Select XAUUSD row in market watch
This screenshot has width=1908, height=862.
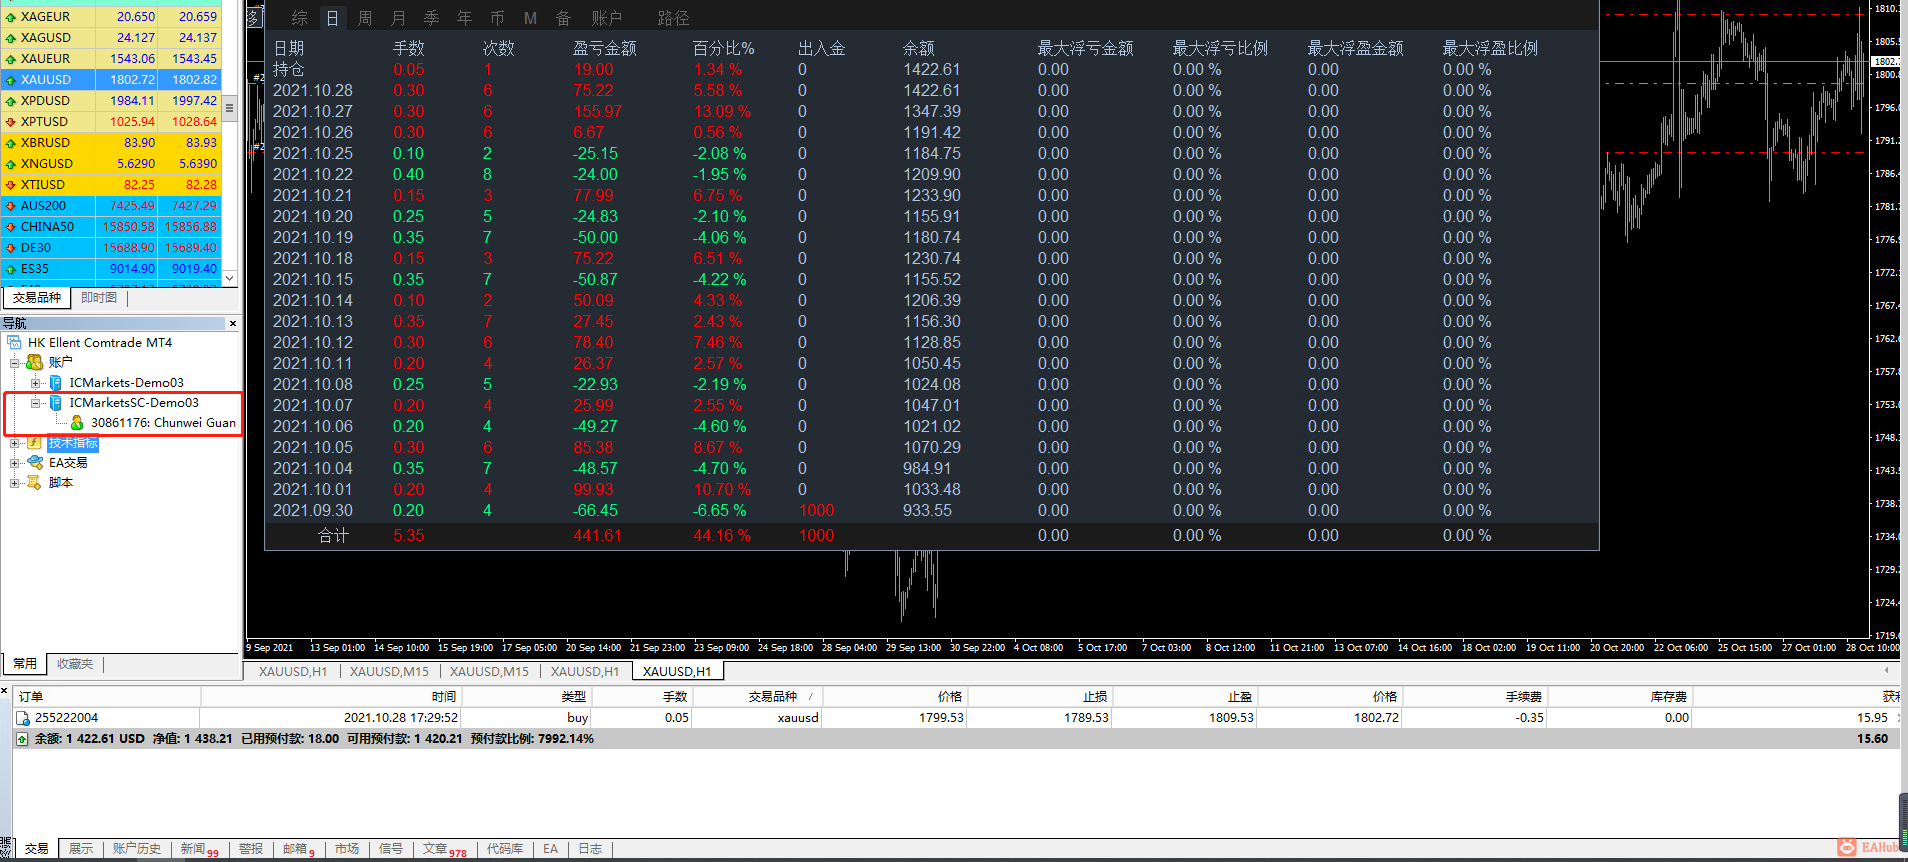click(111, 80)
